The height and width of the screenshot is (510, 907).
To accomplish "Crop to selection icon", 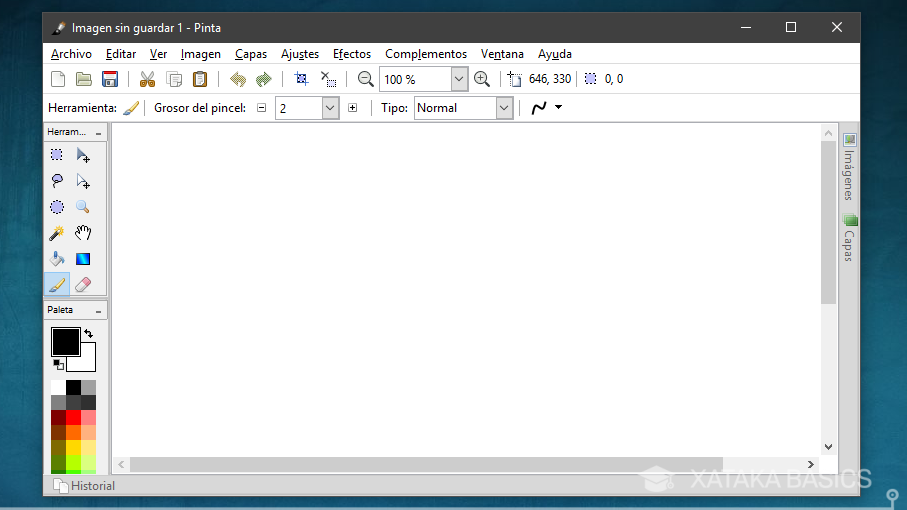I will pos(301,79).
